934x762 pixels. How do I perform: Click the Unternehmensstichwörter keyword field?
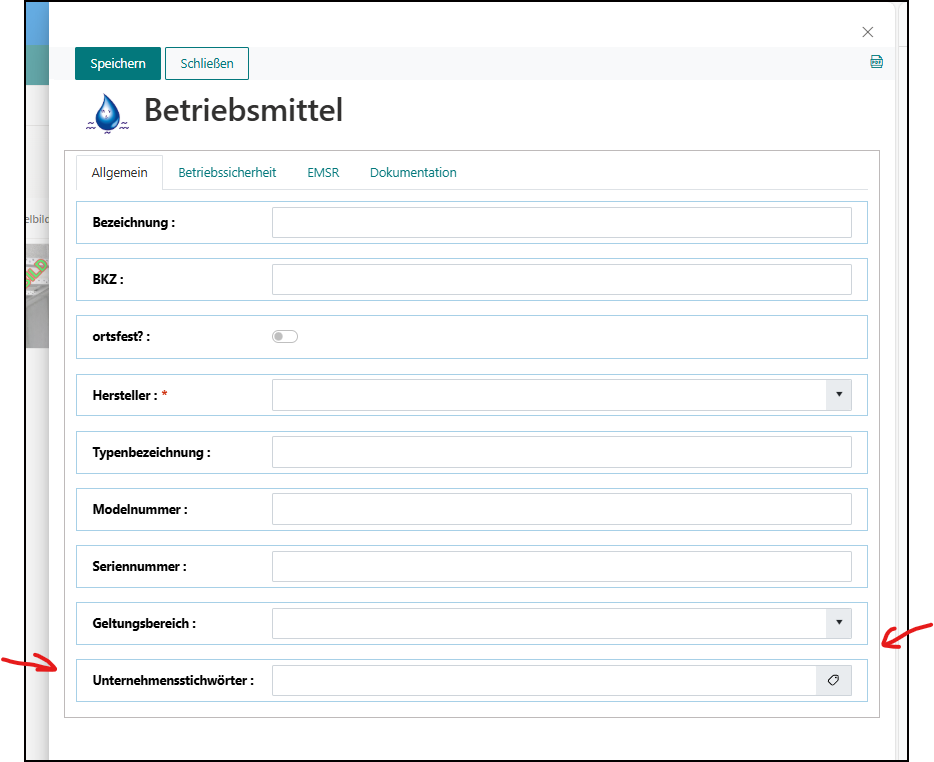click(544, 680)
